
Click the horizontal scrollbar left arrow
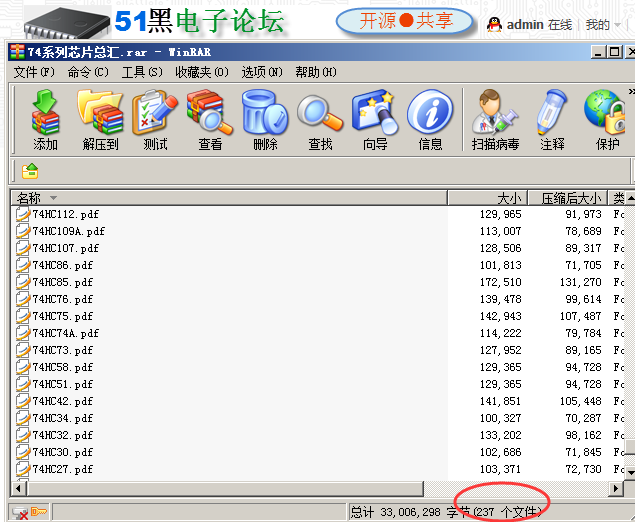19,488
